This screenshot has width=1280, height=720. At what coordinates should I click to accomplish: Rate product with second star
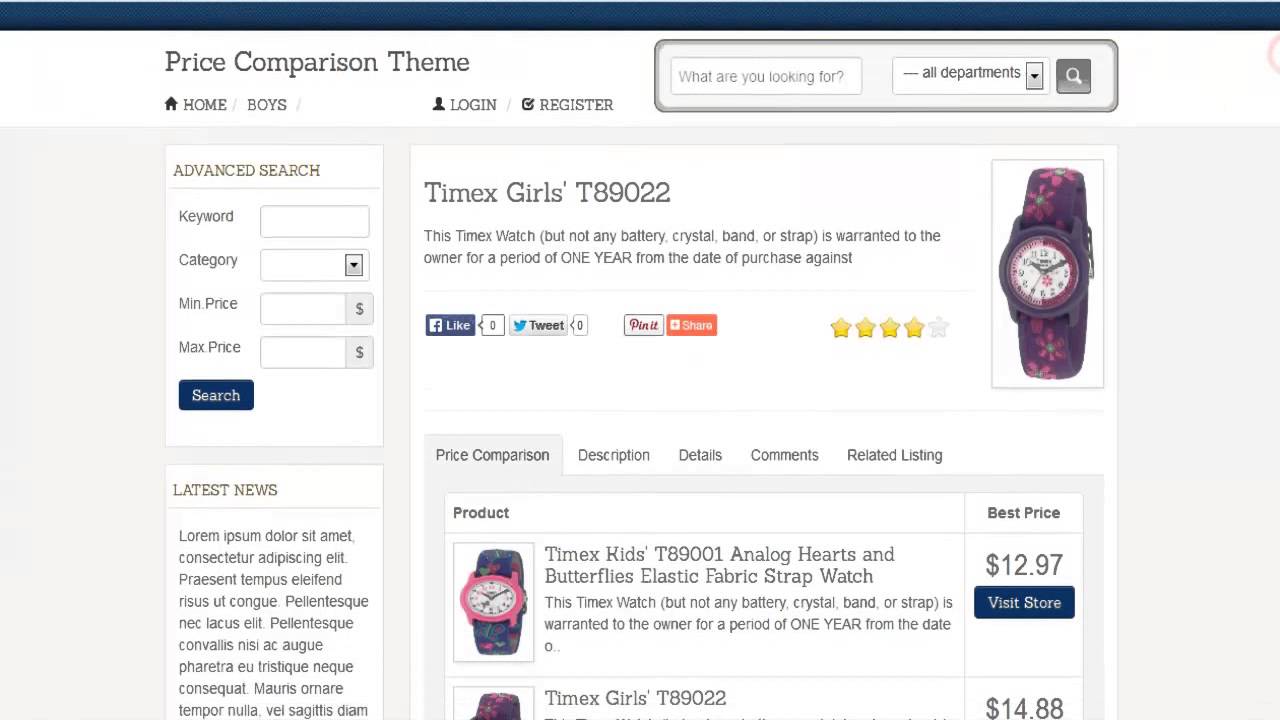(865, 328)
